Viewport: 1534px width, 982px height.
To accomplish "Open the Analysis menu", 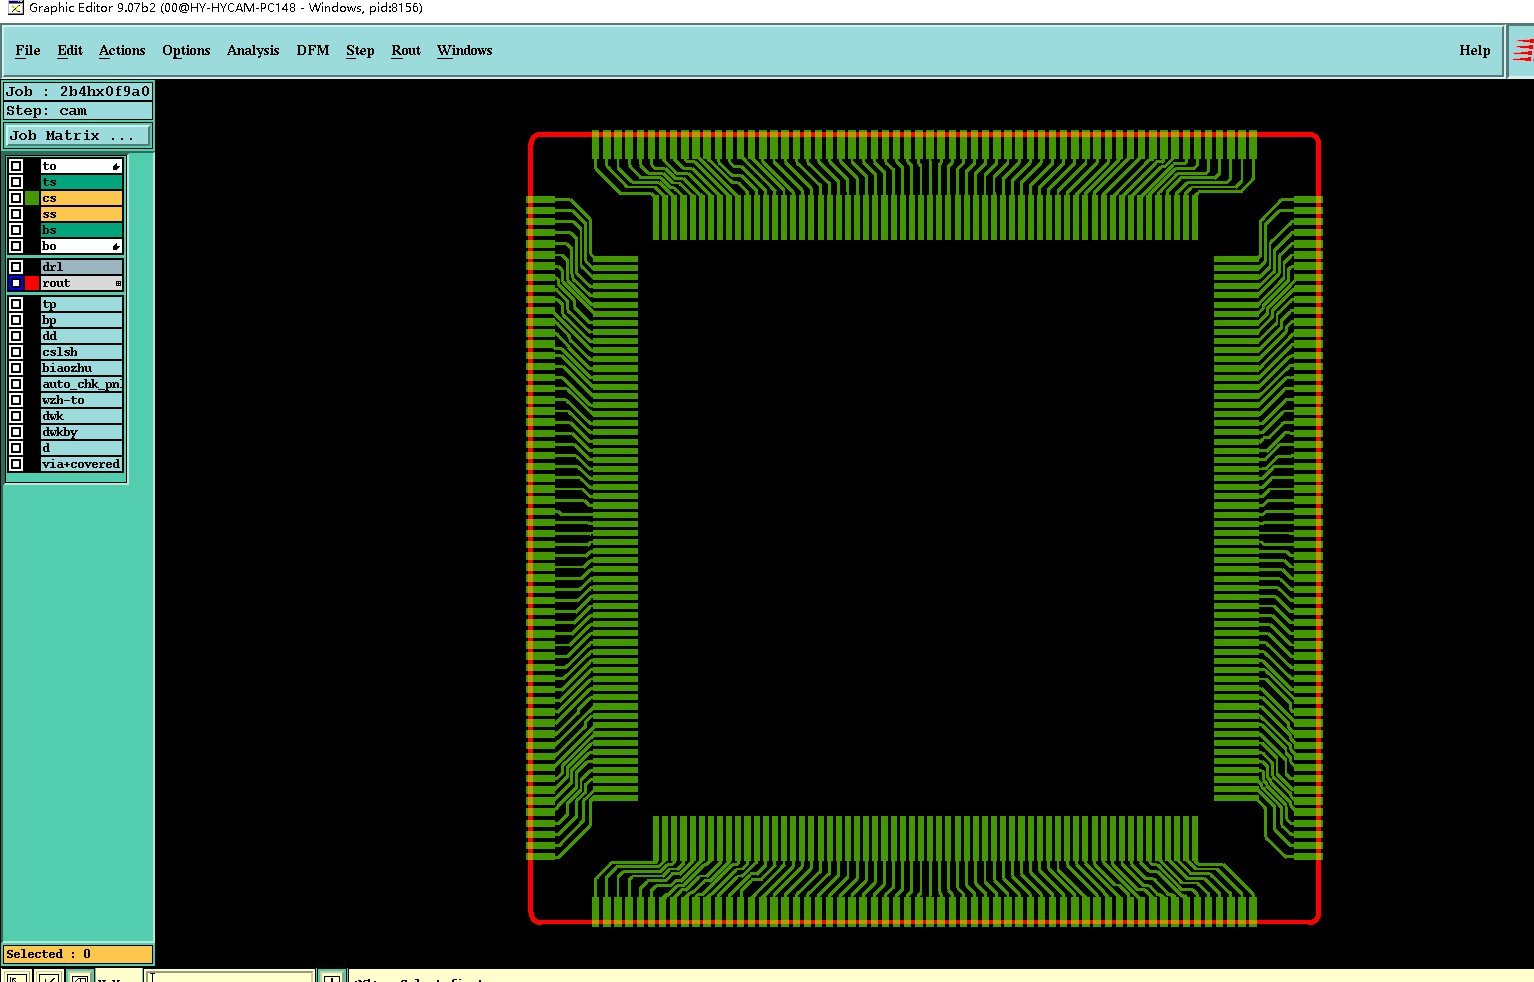I will (253, 50).
